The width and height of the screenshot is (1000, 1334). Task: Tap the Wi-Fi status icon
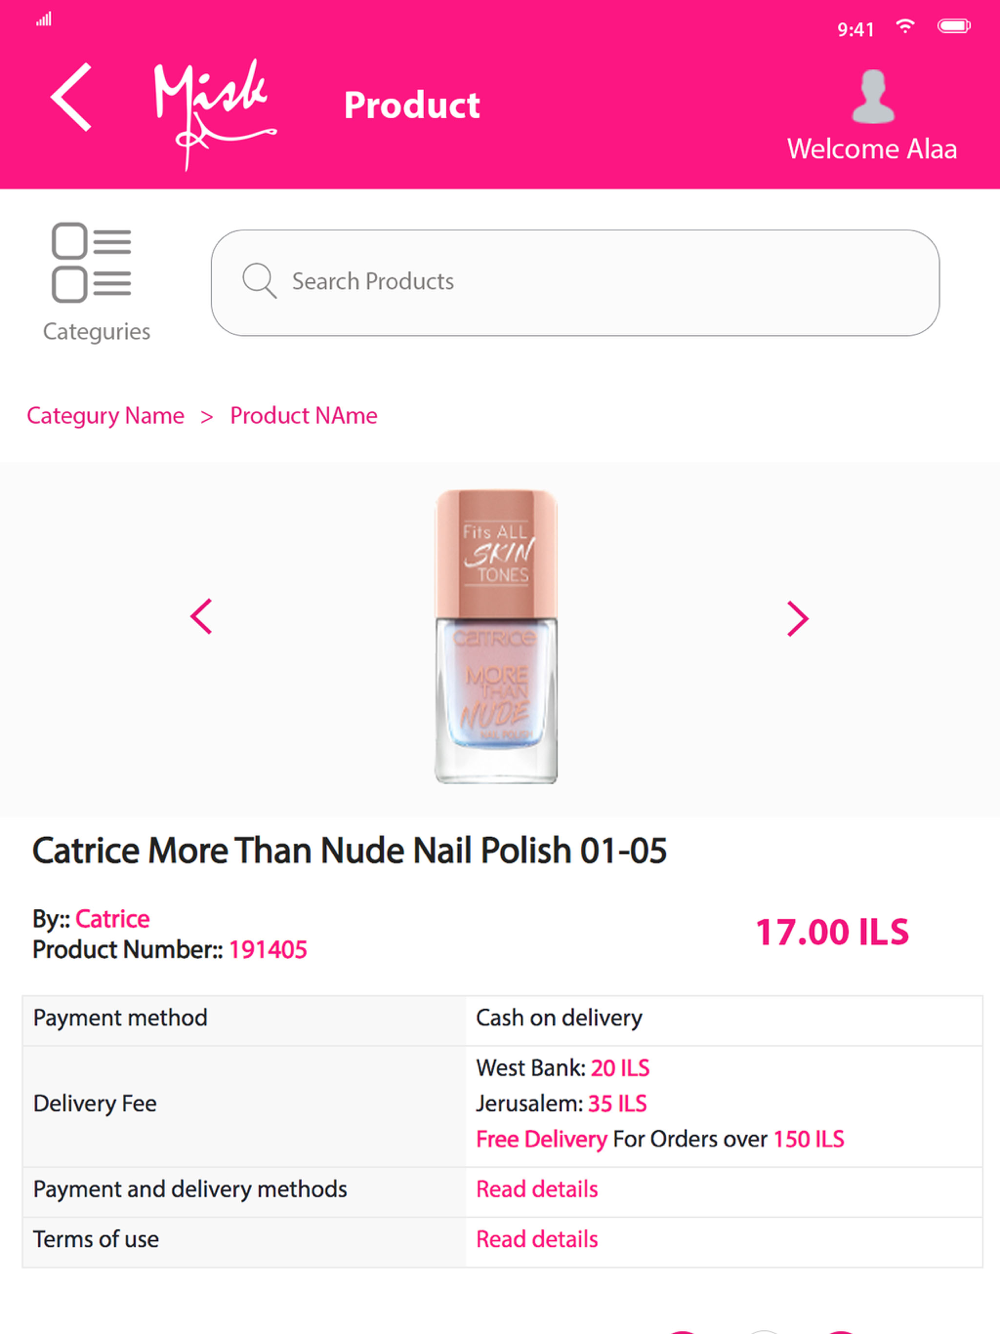[x=905, y=27]
